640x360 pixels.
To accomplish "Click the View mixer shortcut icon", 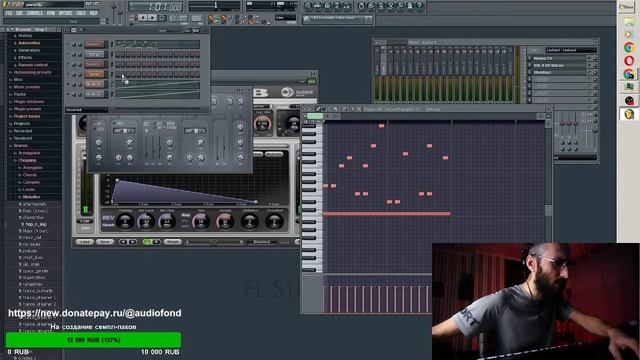I will [347, 6].
